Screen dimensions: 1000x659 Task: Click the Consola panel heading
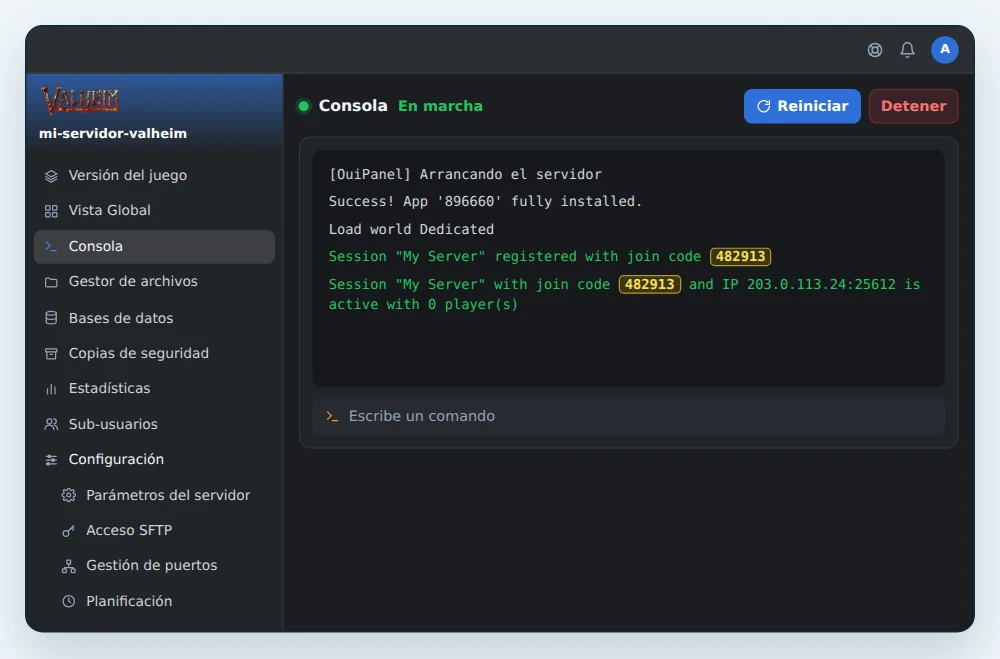coord(353,106)
